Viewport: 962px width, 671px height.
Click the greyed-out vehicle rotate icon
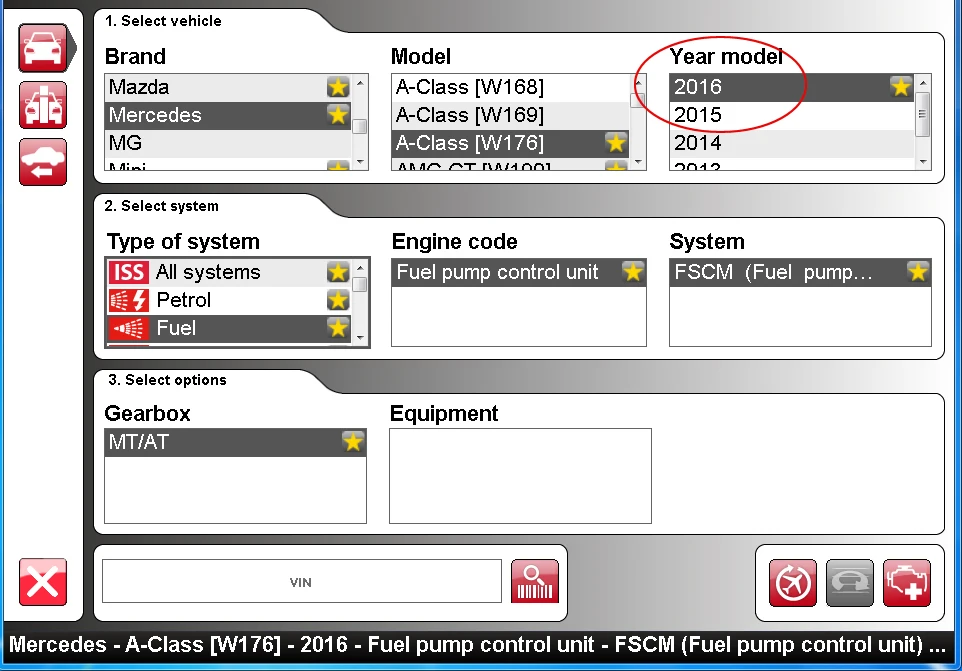[850, 583]
